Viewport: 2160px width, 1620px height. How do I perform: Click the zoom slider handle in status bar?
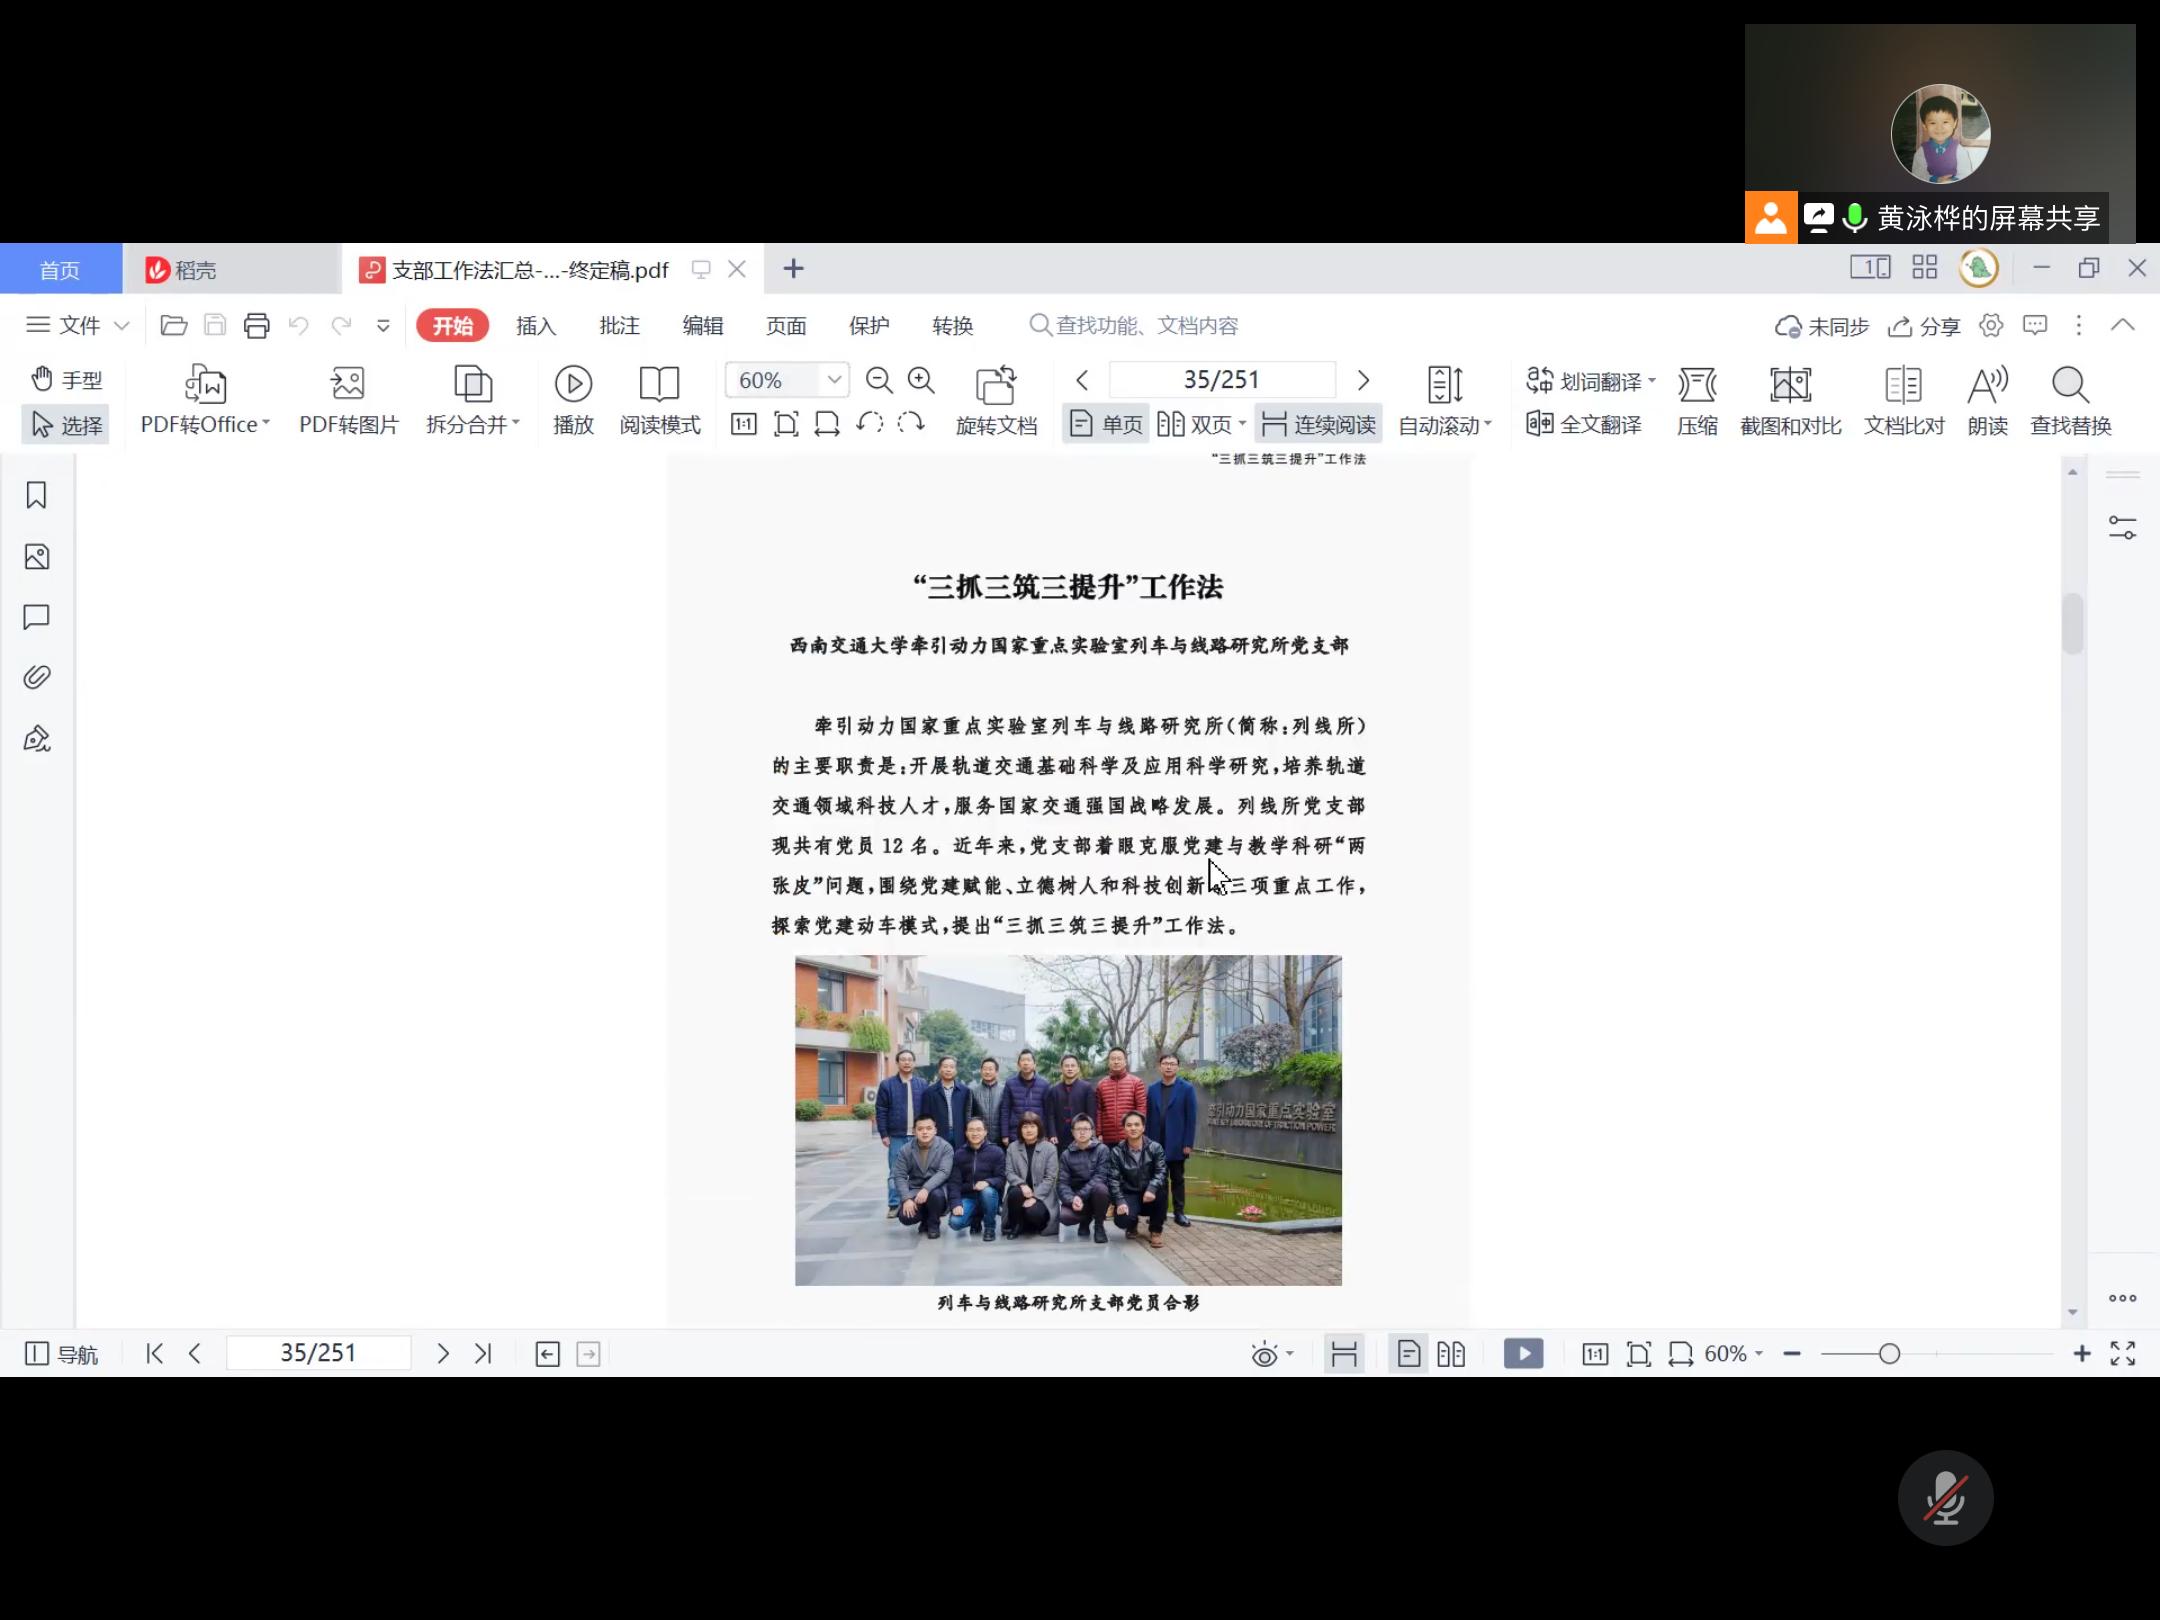(1889, 1354)
